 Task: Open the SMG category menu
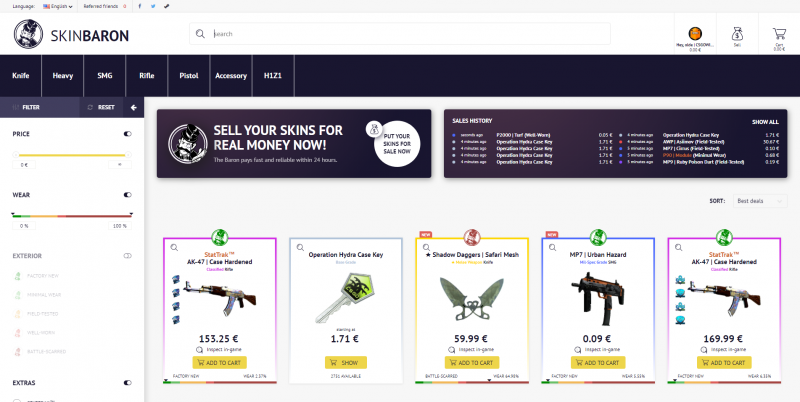pos(105,76)
